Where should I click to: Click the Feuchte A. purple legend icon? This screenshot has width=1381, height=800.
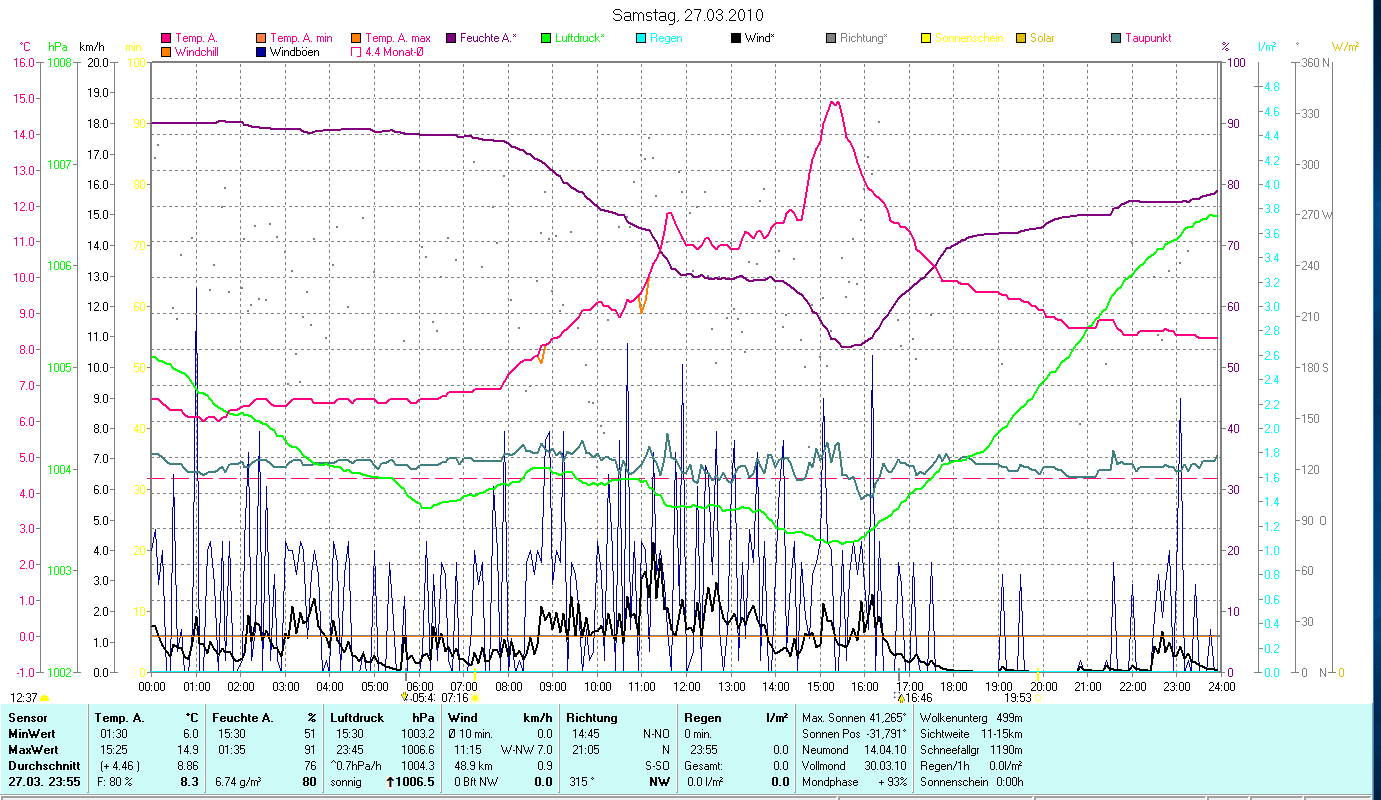pos(451,38)
